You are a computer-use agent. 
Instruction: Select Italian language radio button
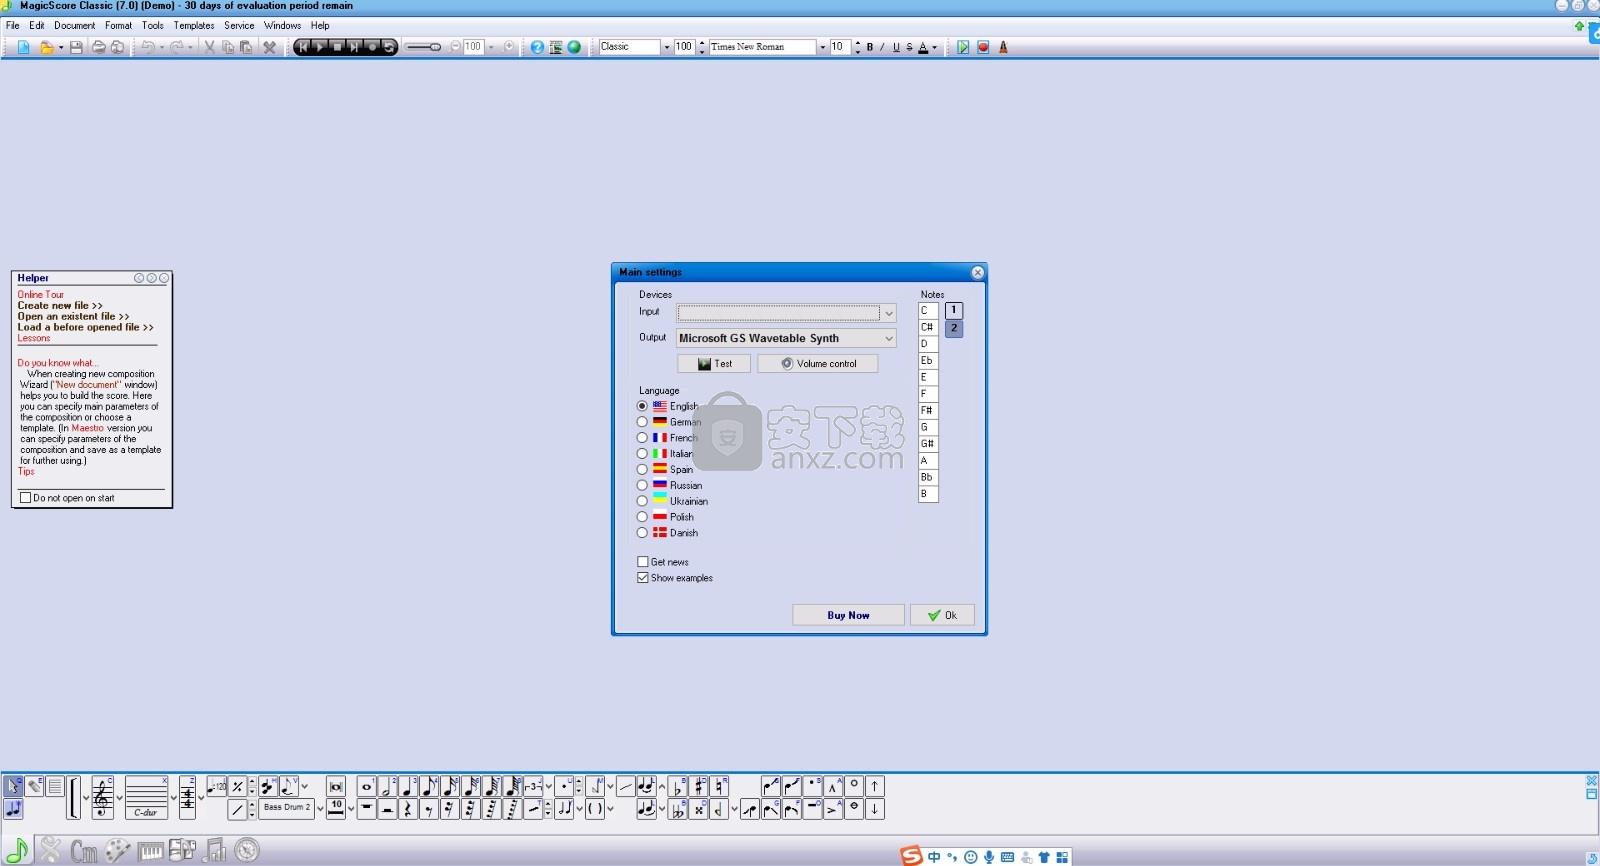tap(642, 454)
